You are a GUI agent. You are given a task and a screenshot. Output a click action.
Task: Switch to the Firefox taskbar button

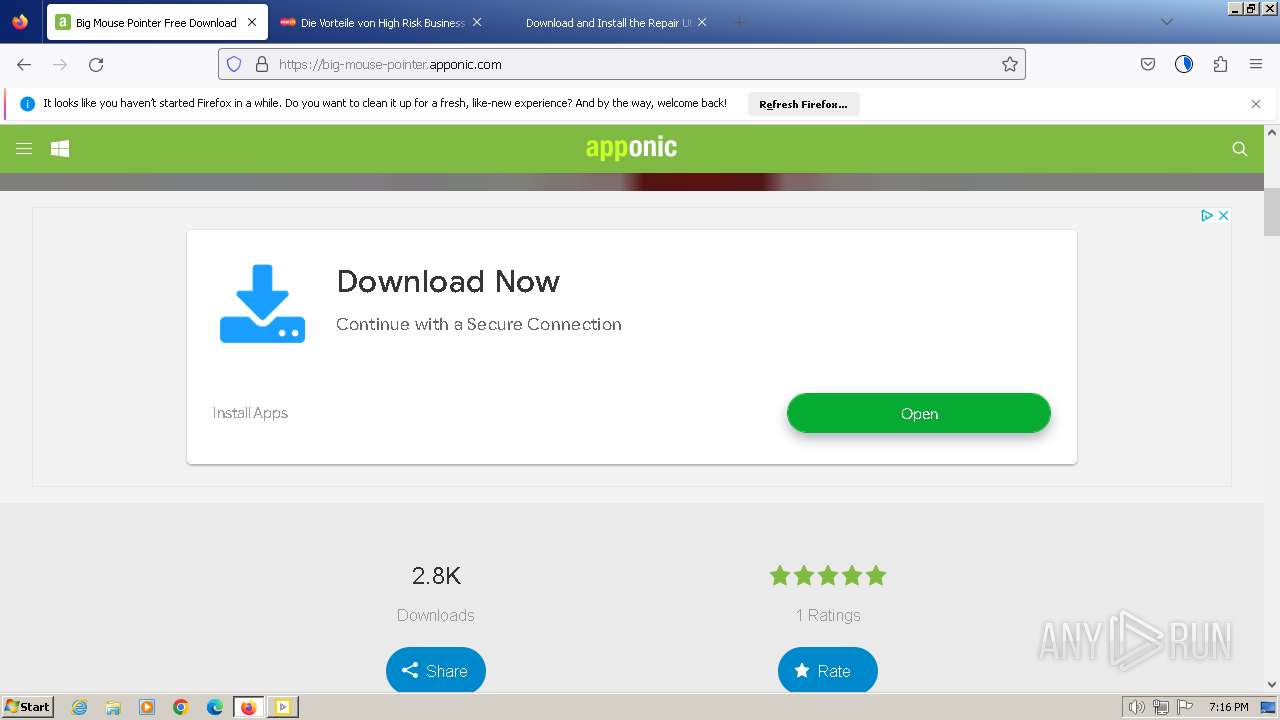[249, 707]
